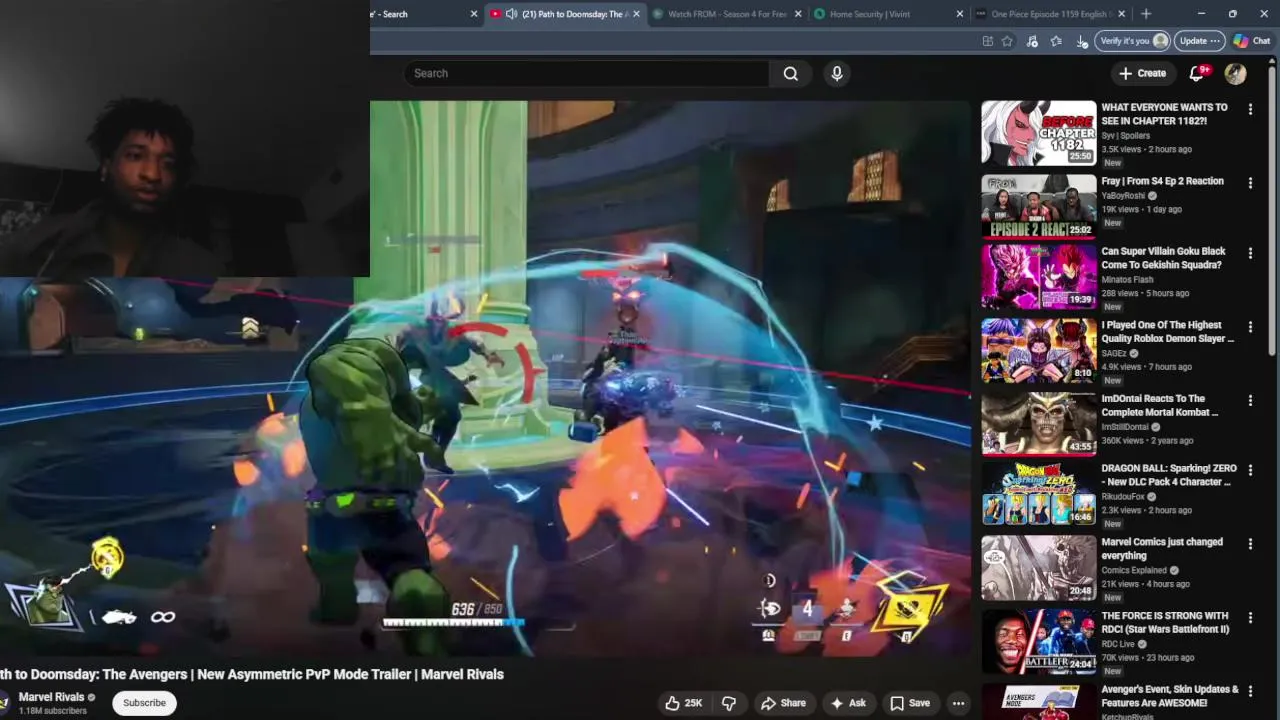Close the One Piece Episode 1159 tab

click(1122, 14)
